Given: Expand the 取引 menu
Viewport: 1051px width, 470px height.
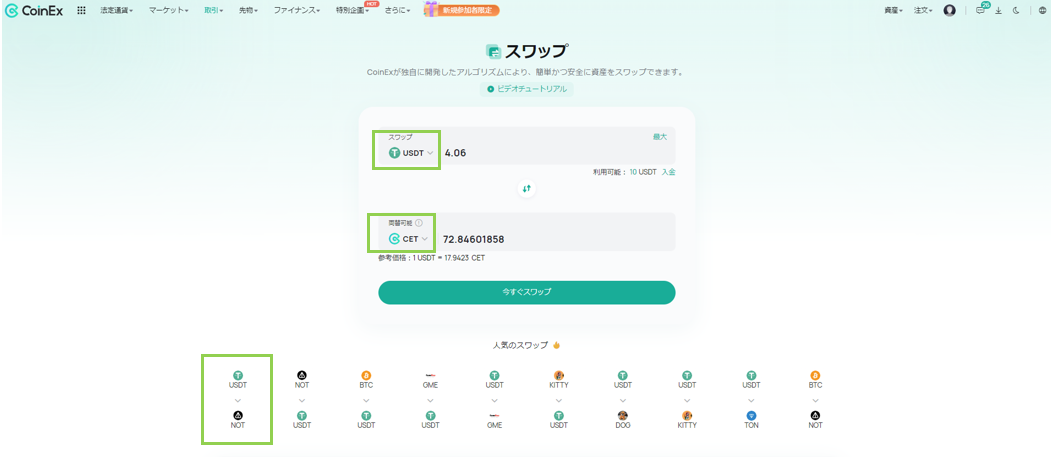Looking at the screenshot, I should click(x=214, y=11).
